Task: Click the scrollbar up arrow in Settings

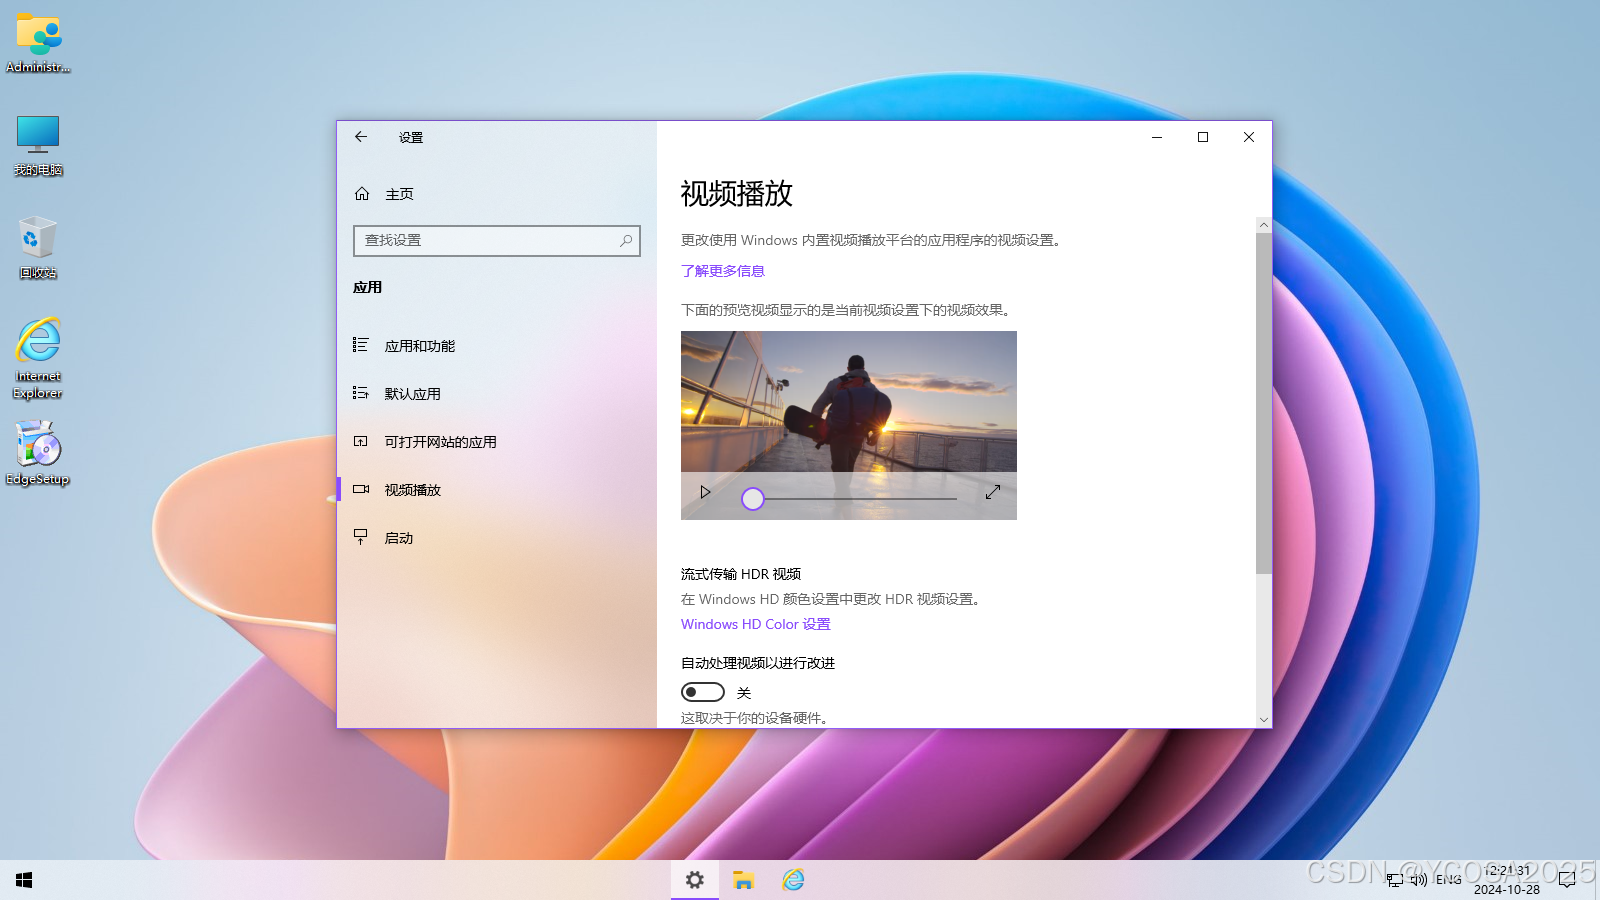Action: coord(1264,226)
